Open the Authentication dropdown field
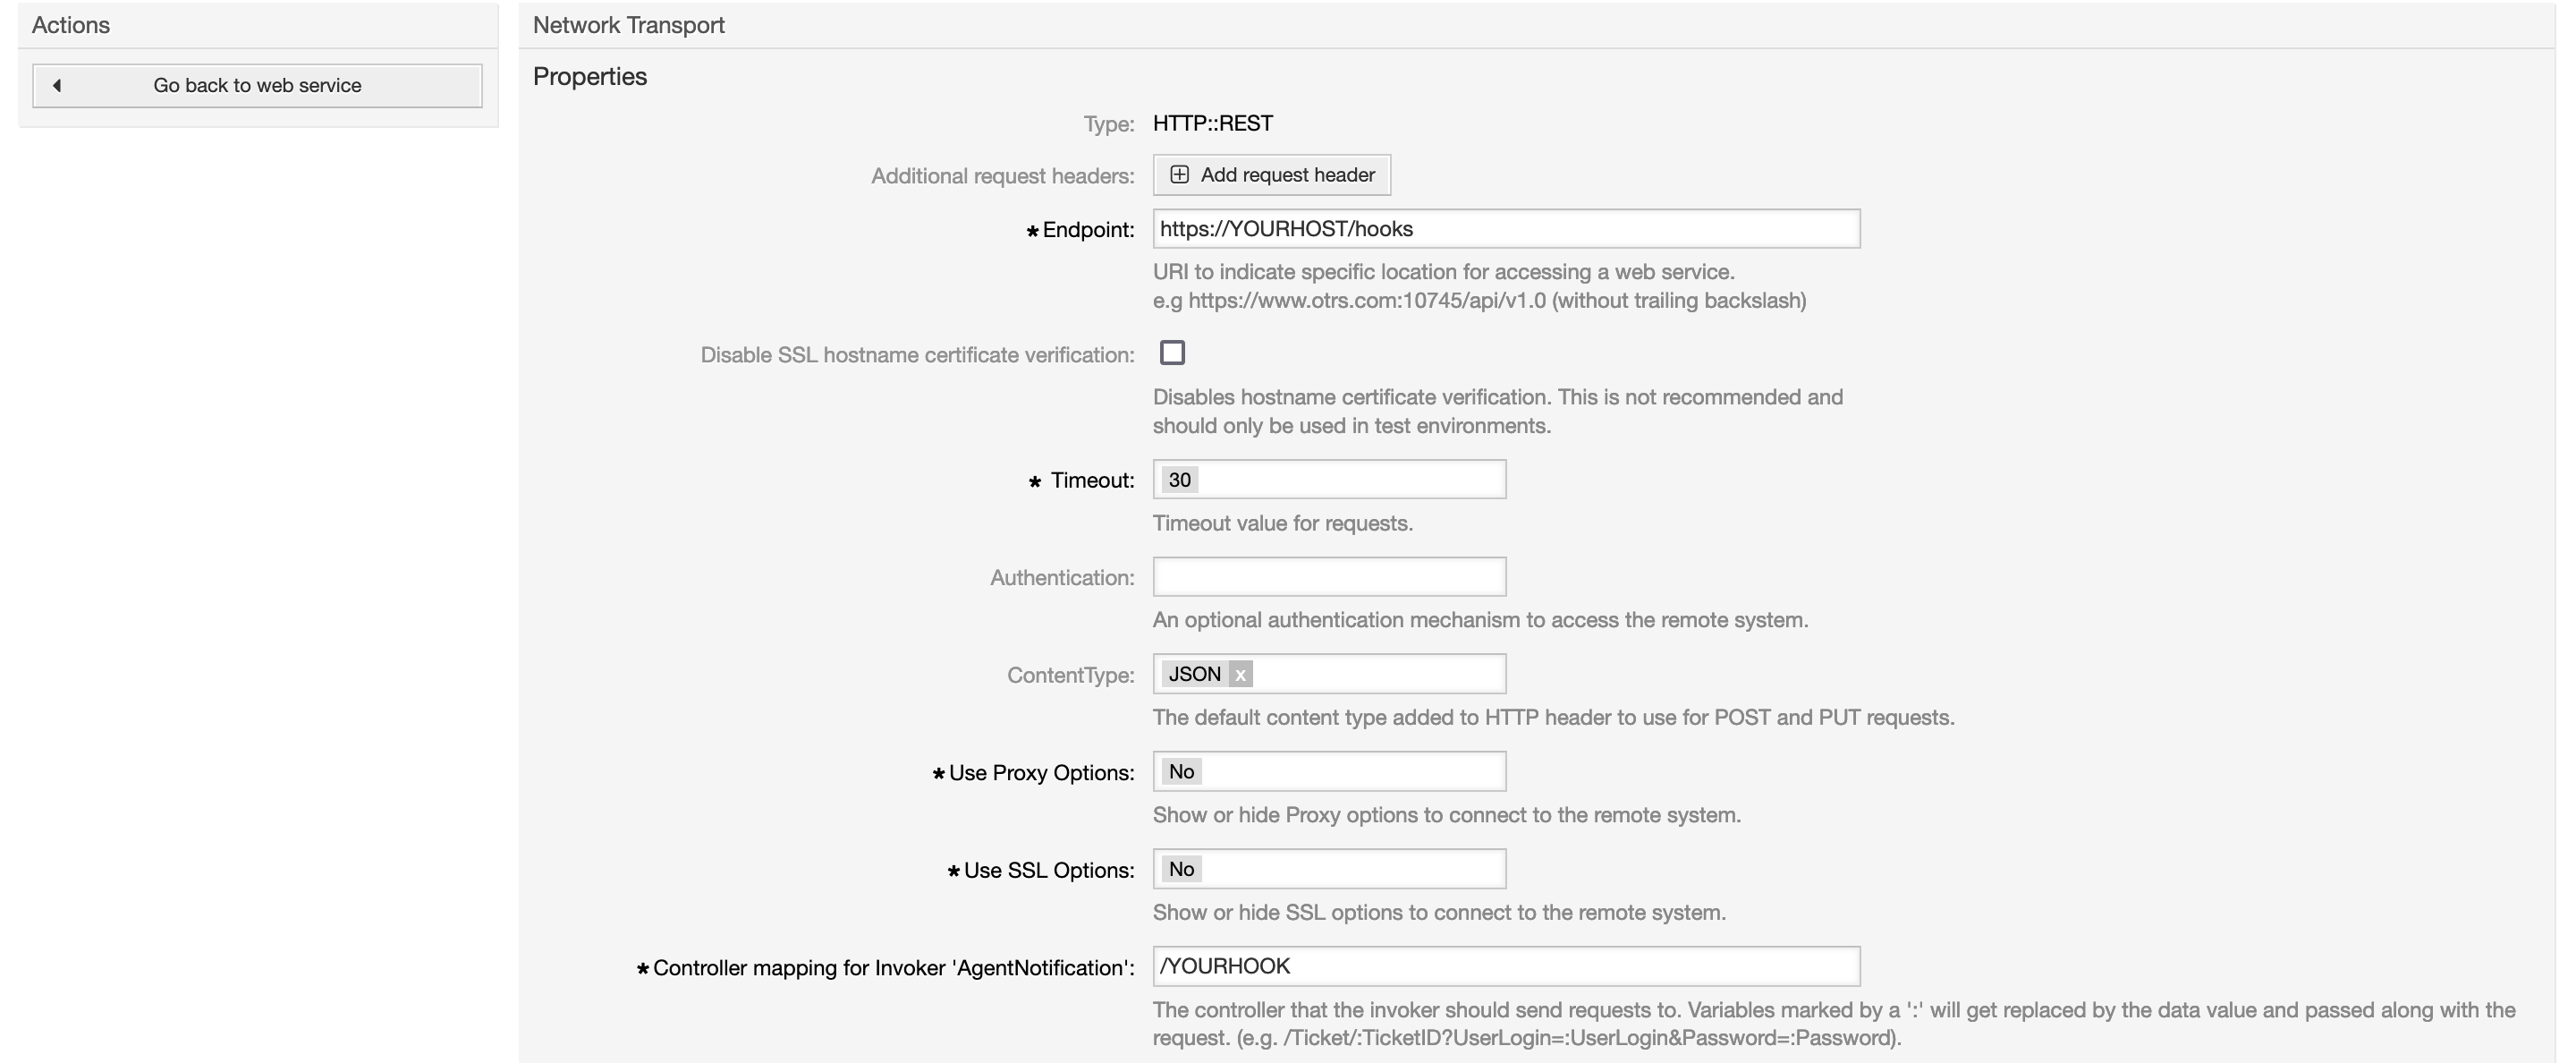Screen dimensions: 2576x1063 [1329, 577]
